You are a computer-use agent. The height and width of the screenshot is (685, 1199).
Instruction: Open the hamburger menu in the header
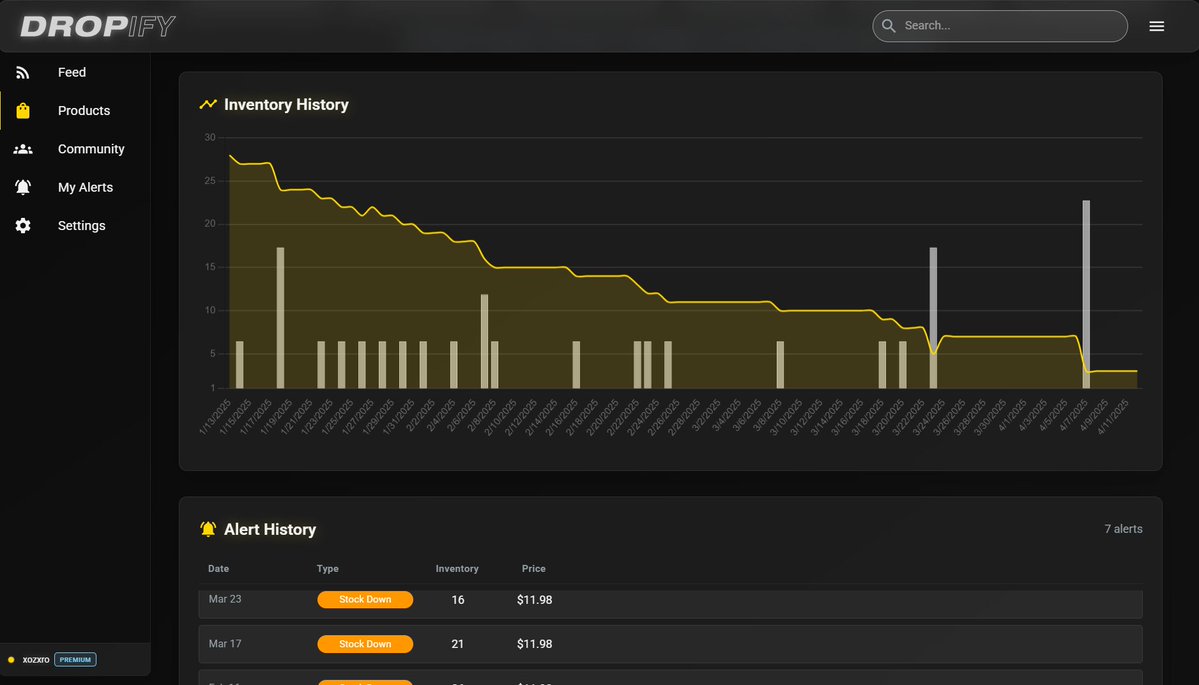pos(1156,26)
